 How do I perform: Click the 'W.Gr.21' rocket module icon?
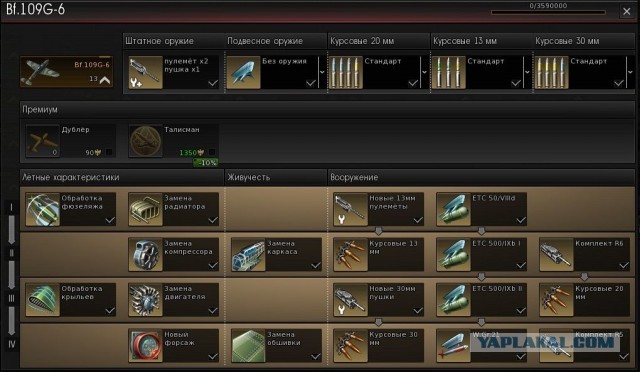click(x=453, y=346)
